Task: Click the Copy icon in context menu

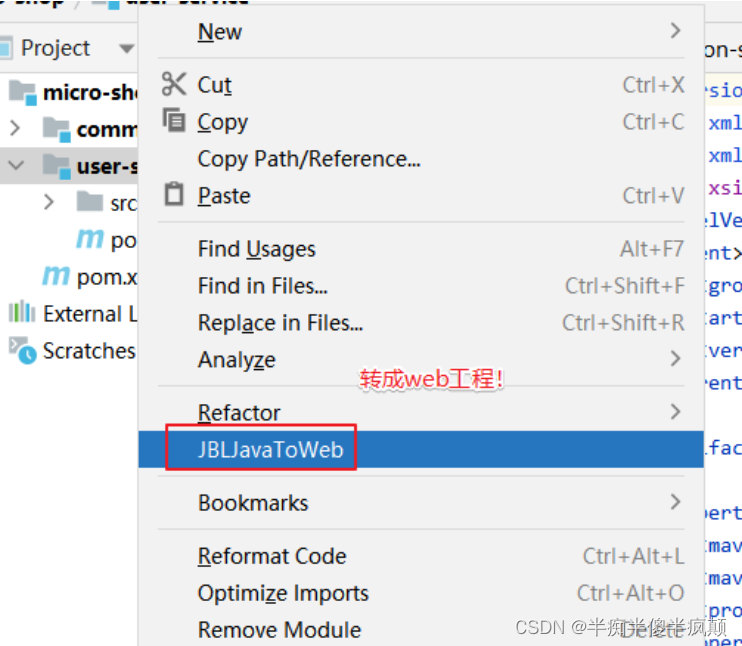Action: [x=174, y=120]
